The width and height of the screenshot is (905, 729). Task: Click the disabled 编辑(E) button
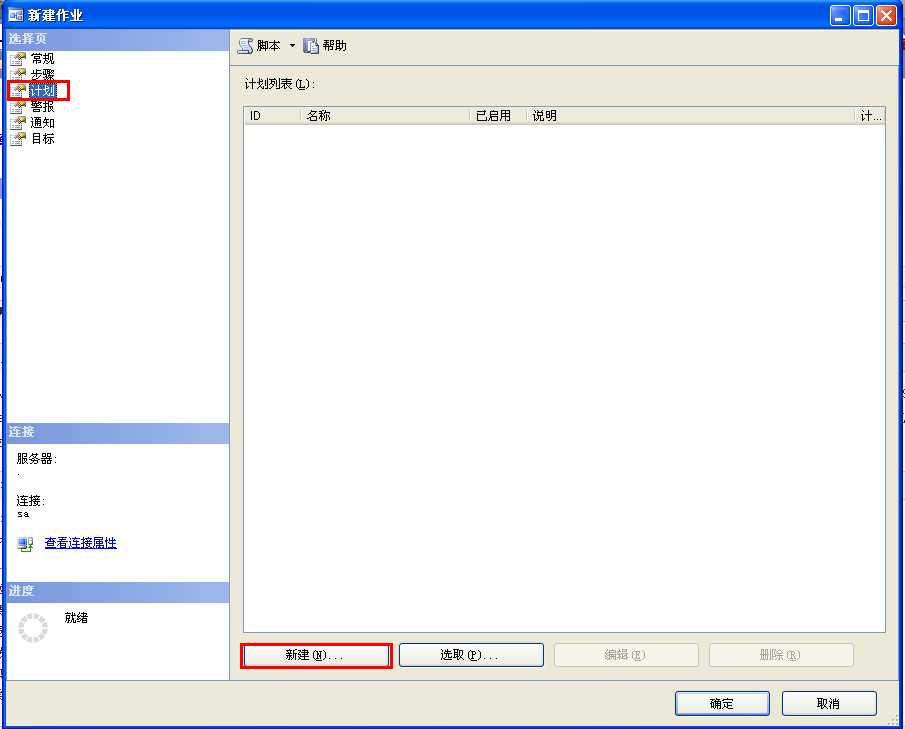(626, 655)
